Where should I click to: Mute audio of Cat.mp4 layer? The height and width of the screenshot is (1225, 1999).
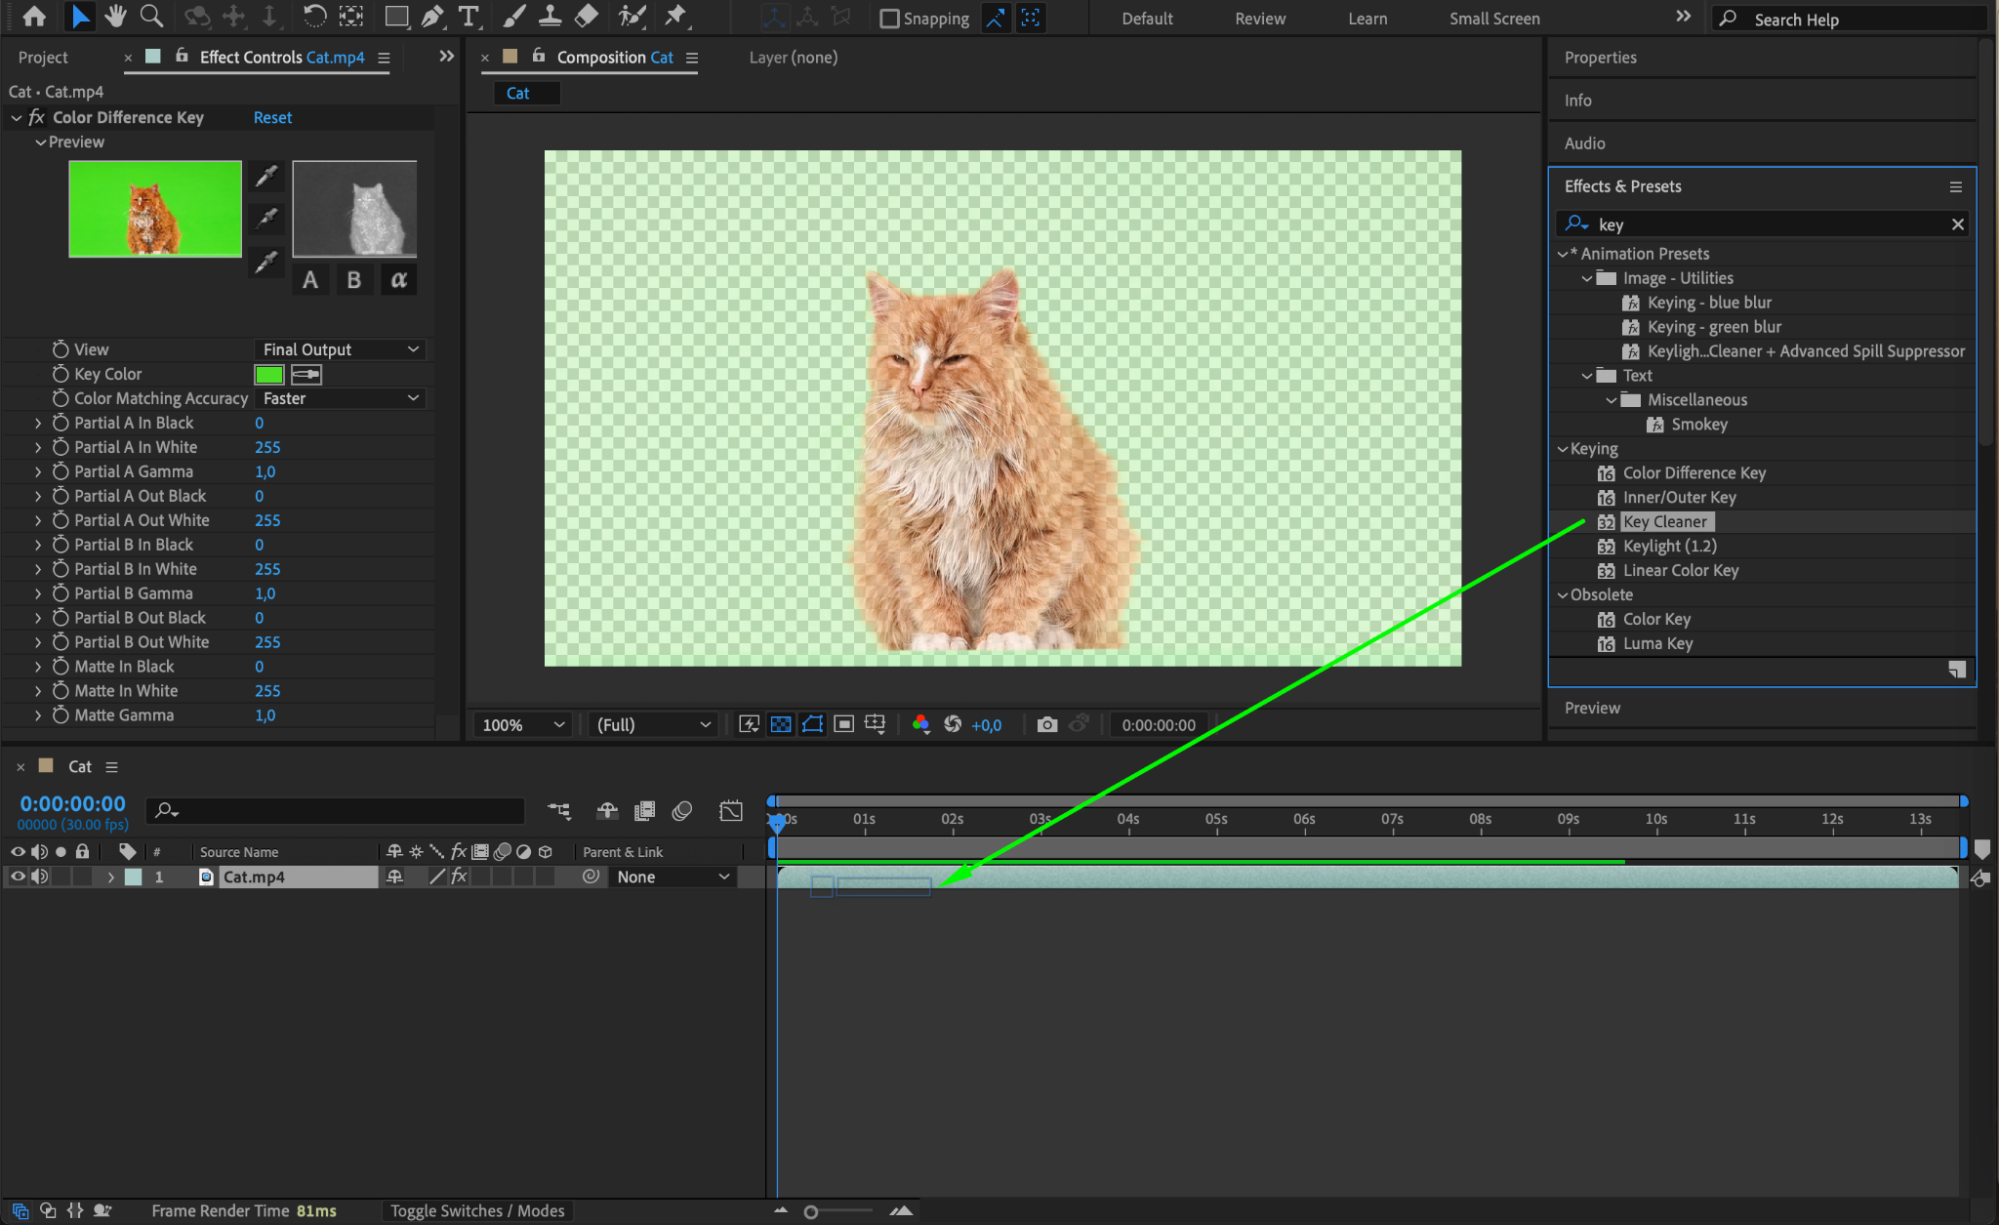pyautogui.click(x=39, y=877)
